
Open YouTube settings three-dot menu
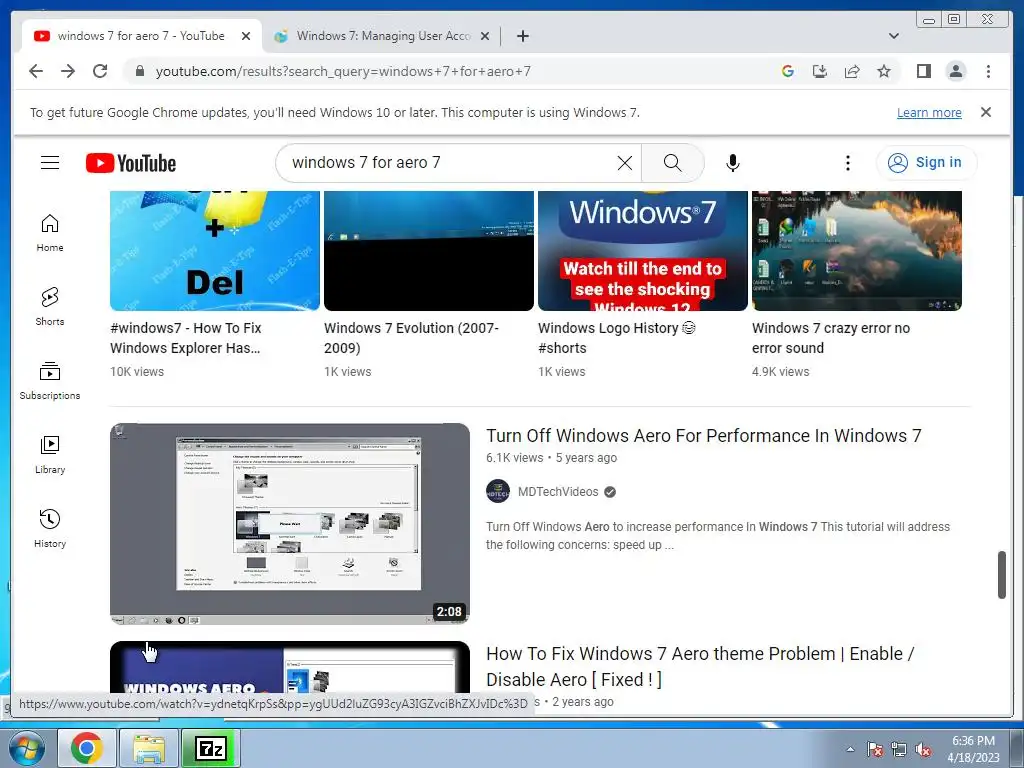point(848,163)
